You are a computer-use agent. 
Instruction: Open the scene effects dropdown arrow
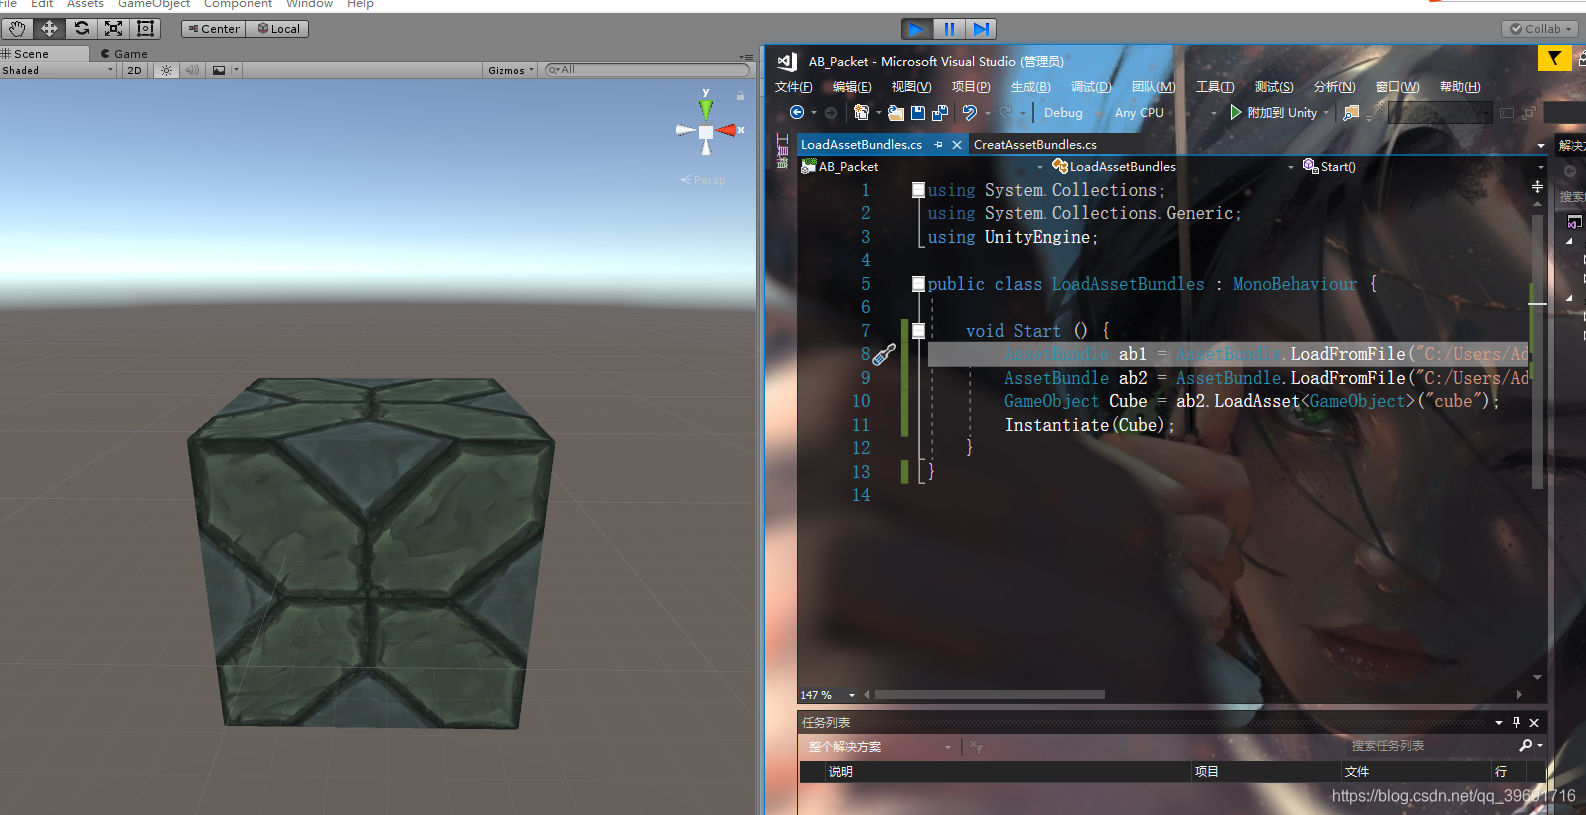237,70
